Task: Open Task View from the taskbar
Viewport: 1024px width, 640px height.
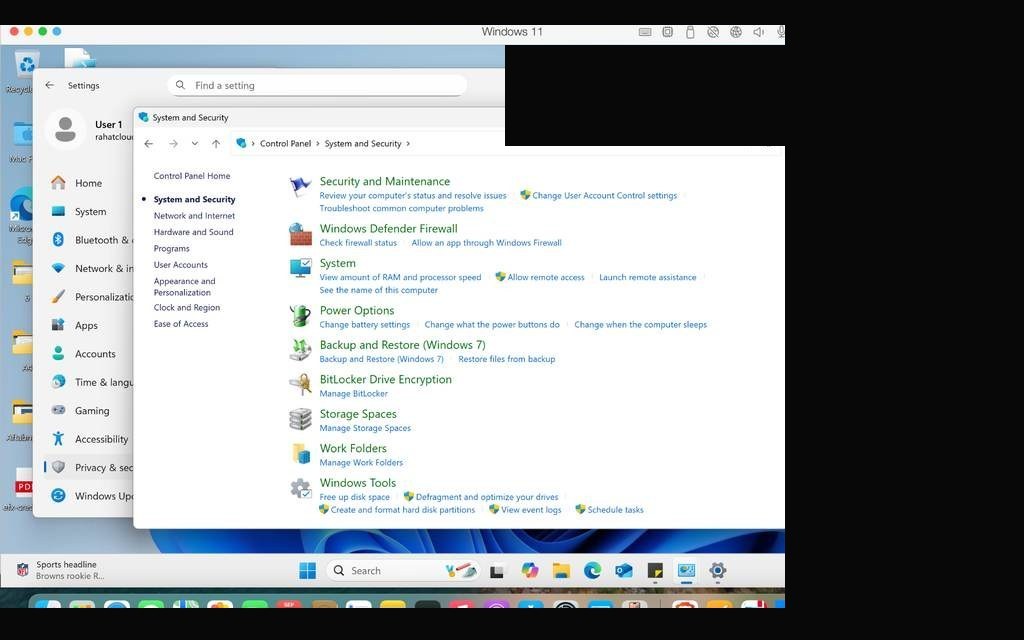Action: (497, 571)
